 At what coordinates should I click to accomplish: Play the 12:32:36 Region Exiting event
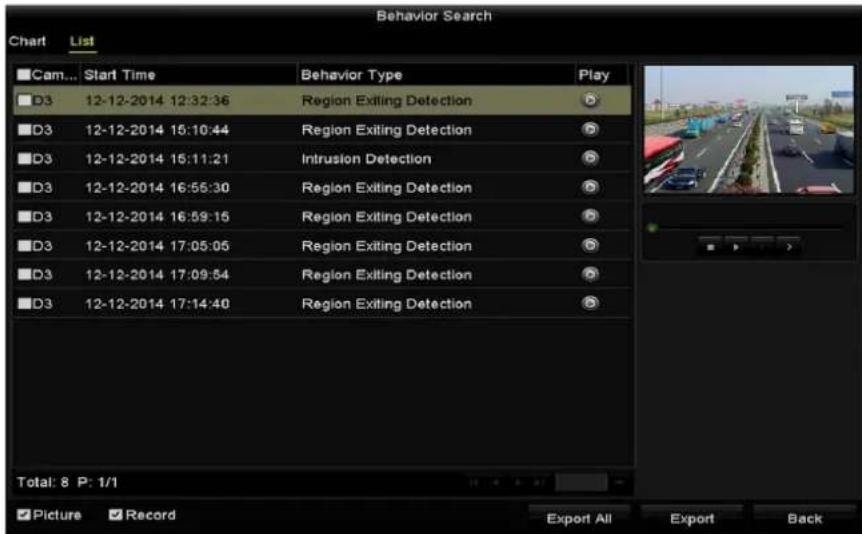coord(590,100)
